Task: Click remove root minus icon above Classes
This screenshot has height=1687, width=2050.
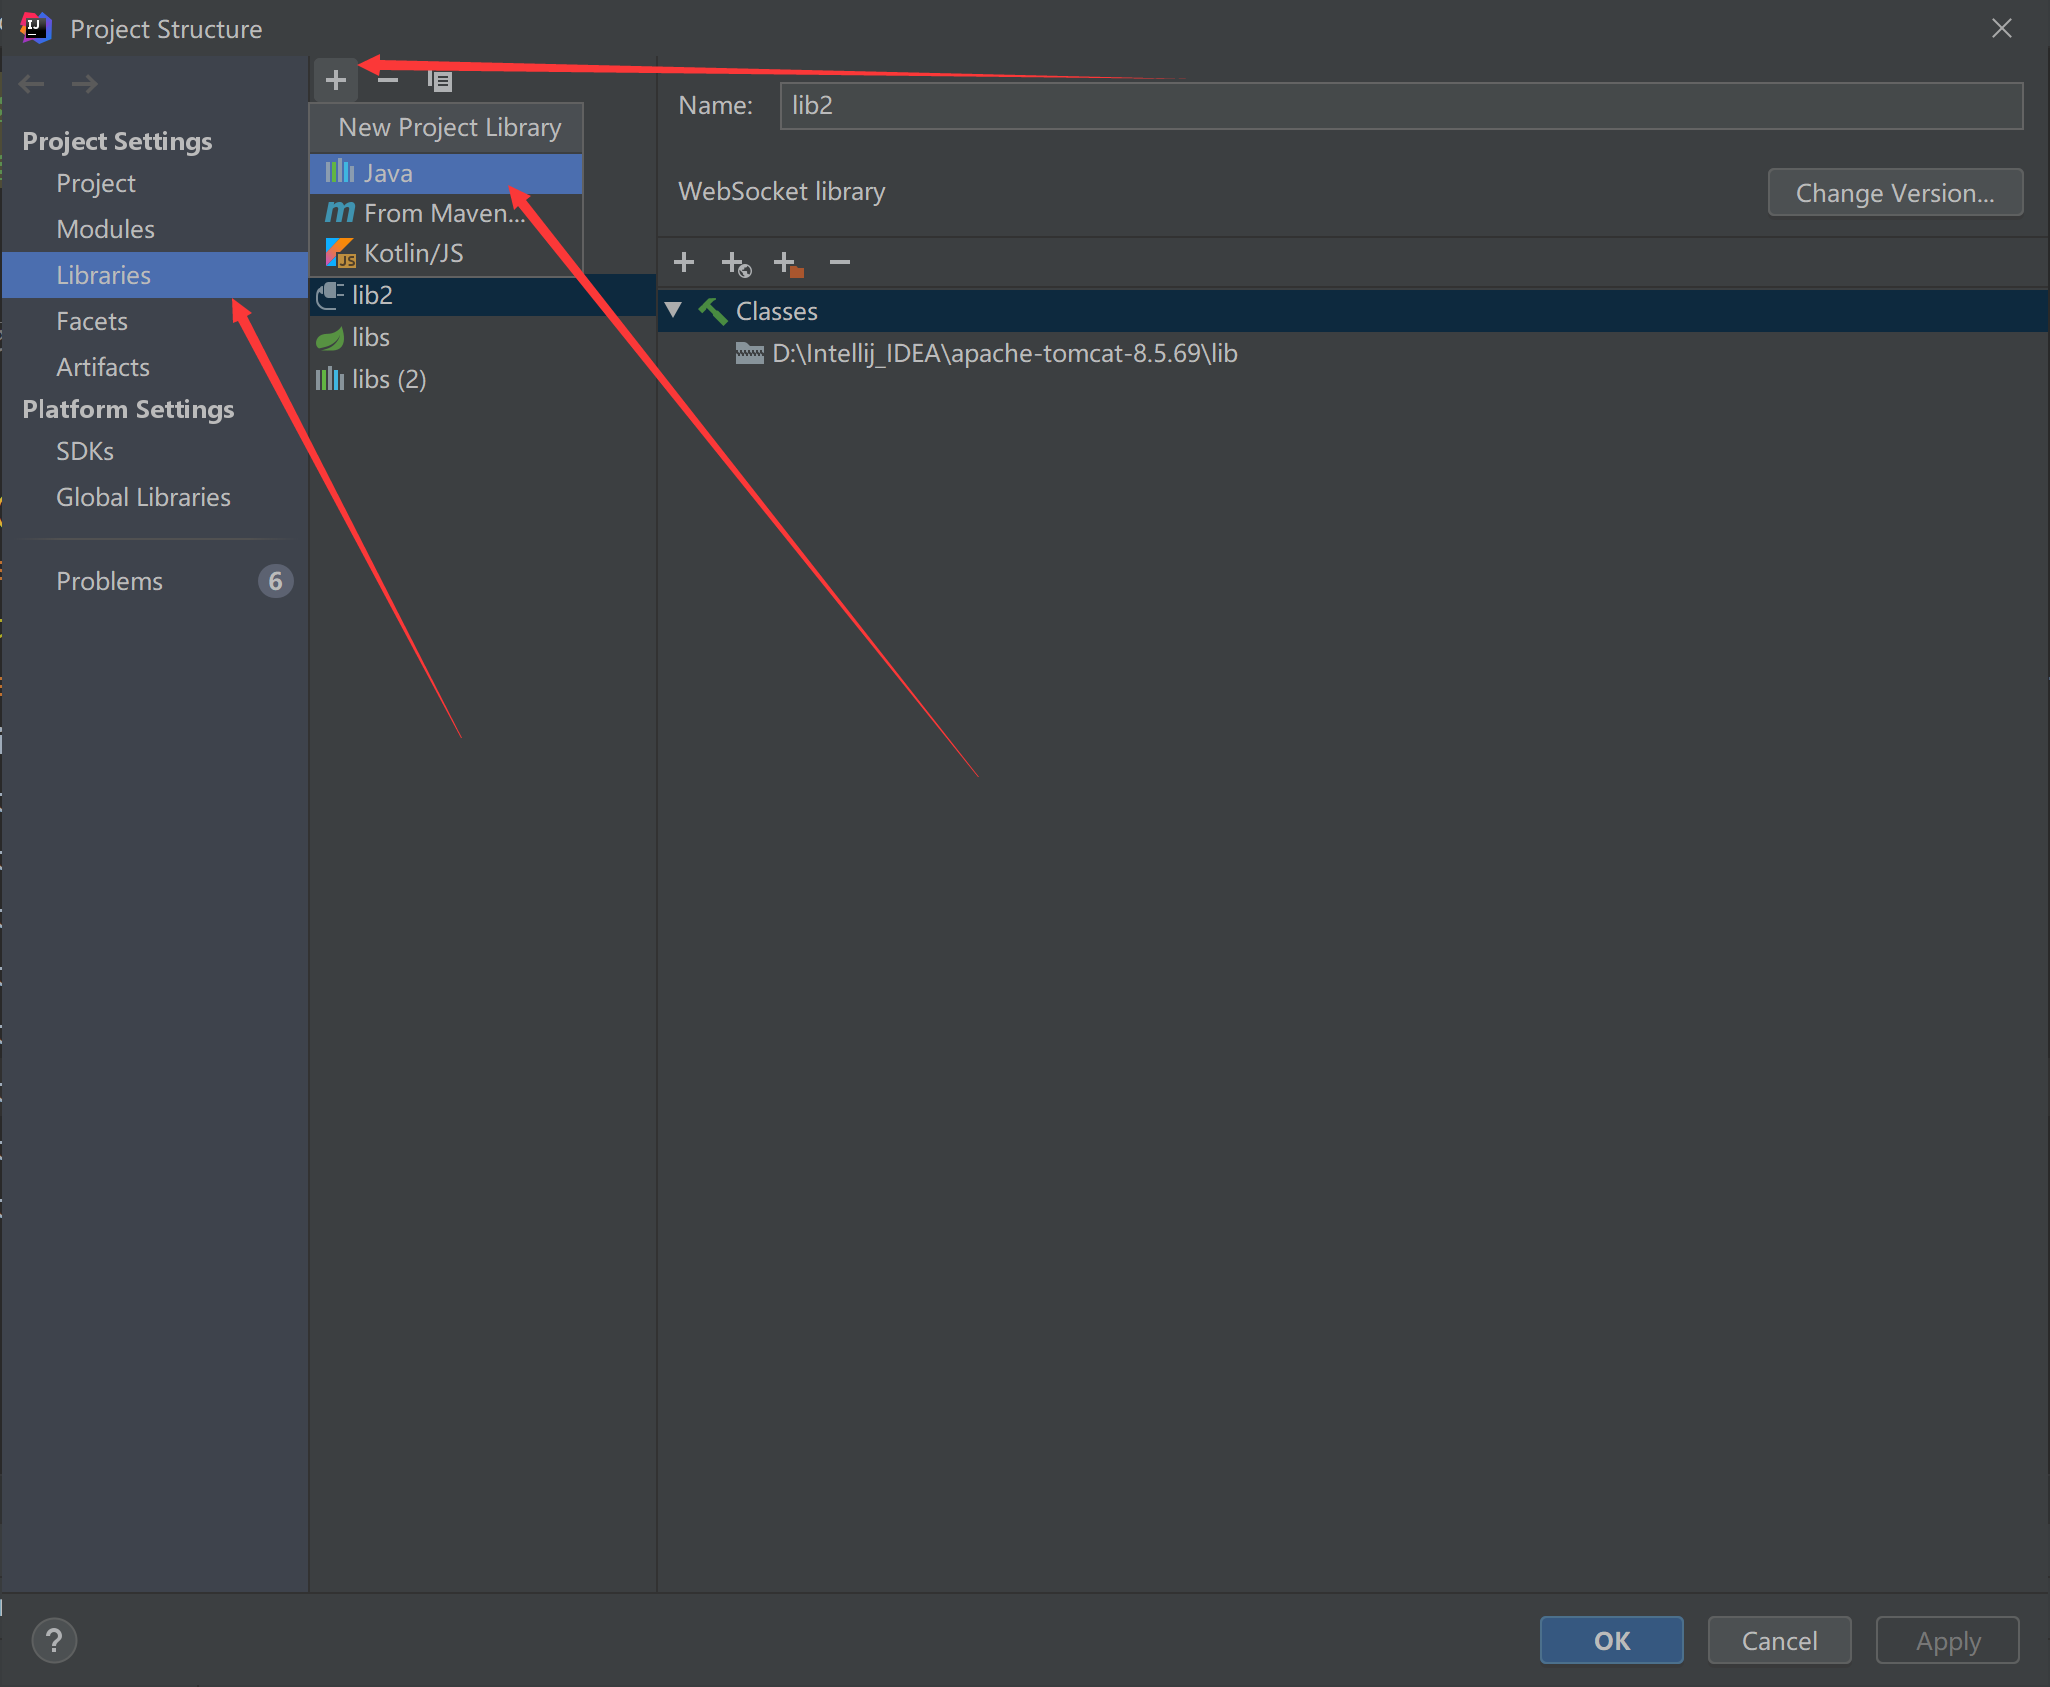Action: tap(840, 263)
